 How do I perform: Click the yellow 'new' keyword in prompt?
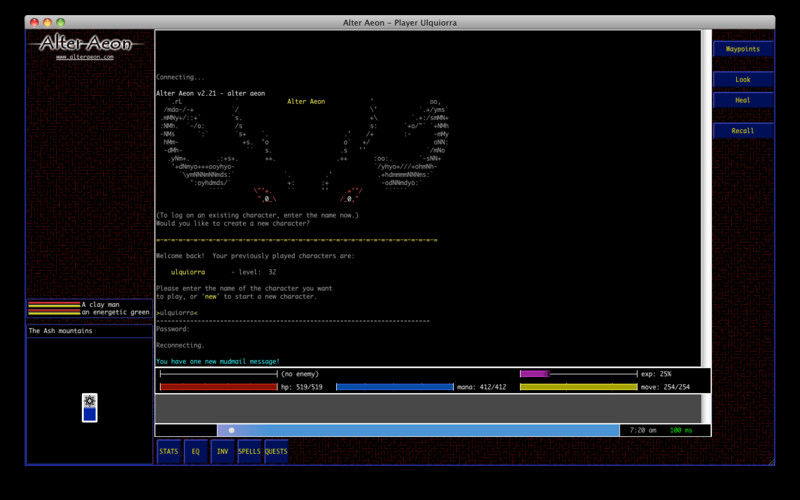click(211, 296)
